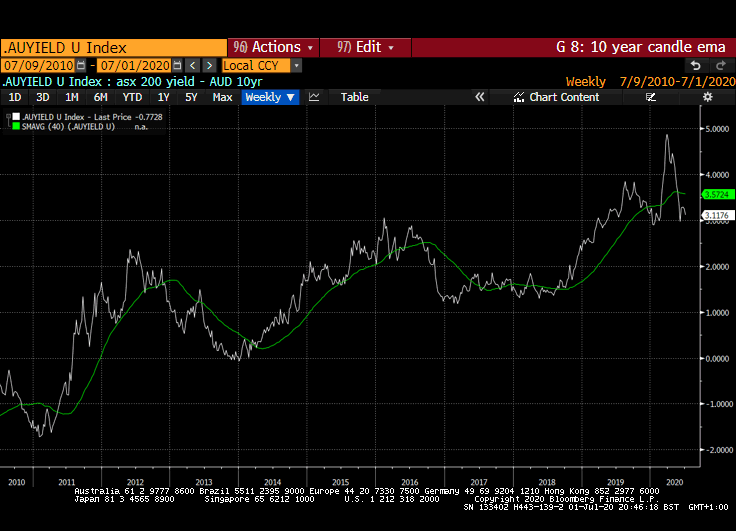Click asx 200 yield - AUD 10yr description
This screenshot has height=531, width=736.
coord(189,82)
